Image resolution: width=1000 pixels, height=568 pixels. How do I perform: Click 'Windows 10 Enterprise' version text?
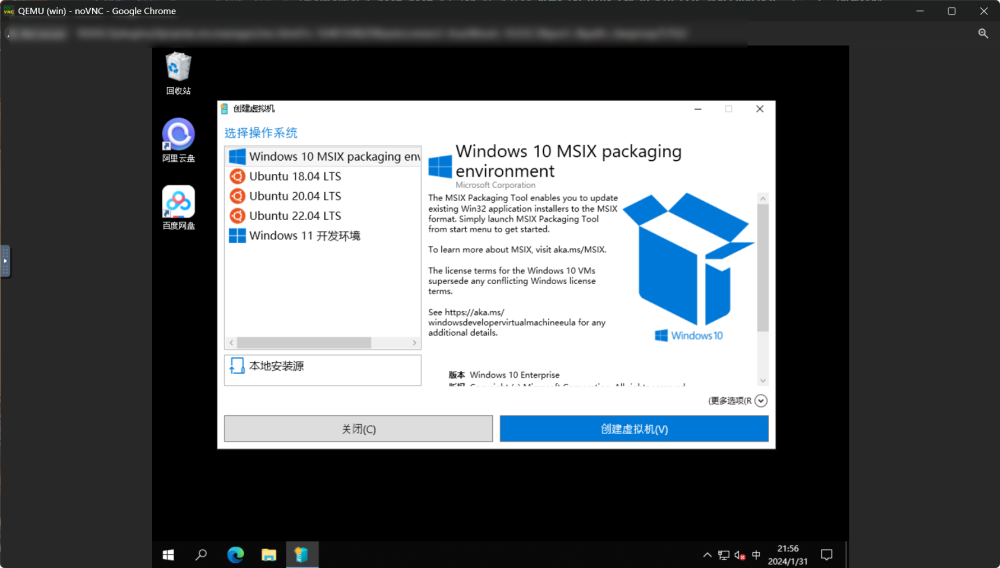[x=515, y=375]
